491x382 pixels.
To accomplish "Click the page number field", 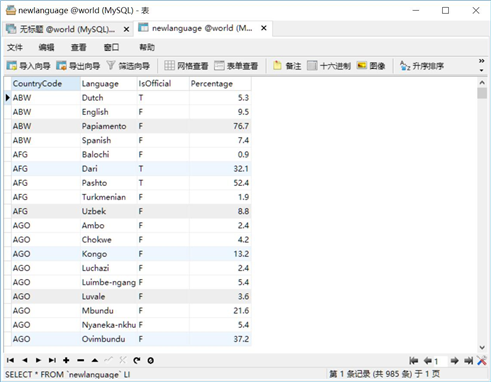I will 440,361.
